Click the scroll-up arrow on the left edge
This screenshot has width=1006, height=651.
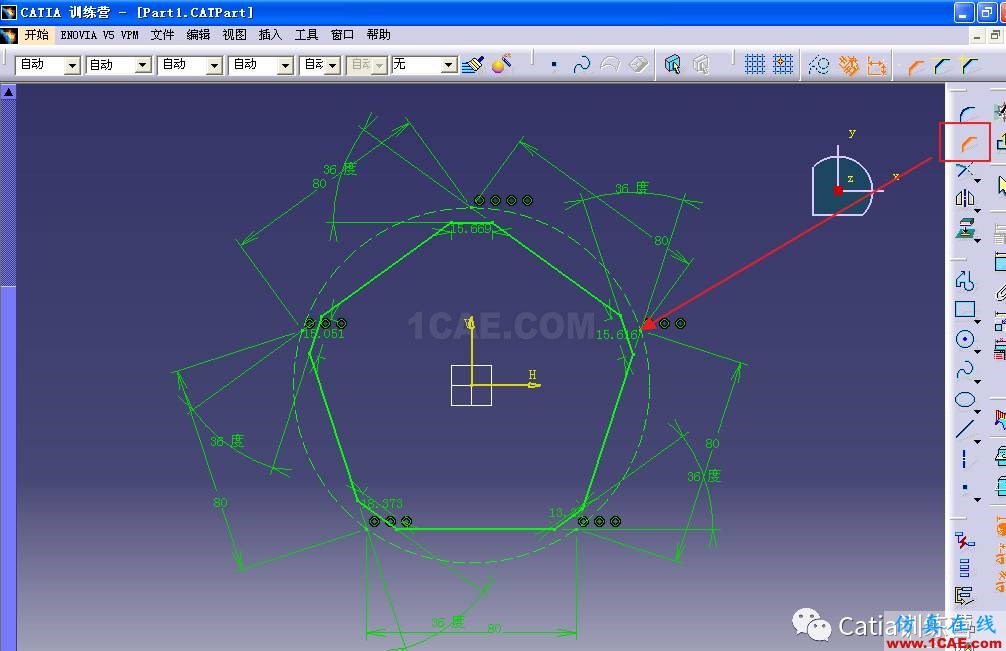point(8,92)
